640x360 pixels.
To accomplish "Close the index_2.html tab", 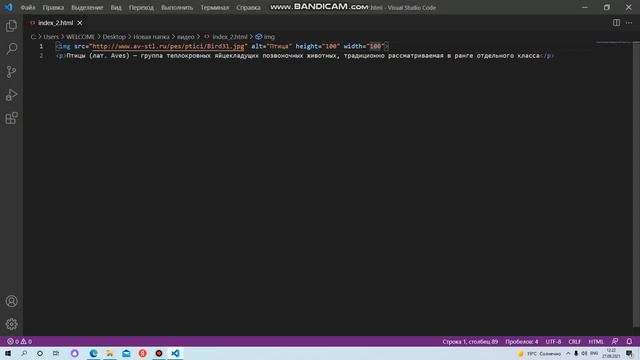I will 80,23.
